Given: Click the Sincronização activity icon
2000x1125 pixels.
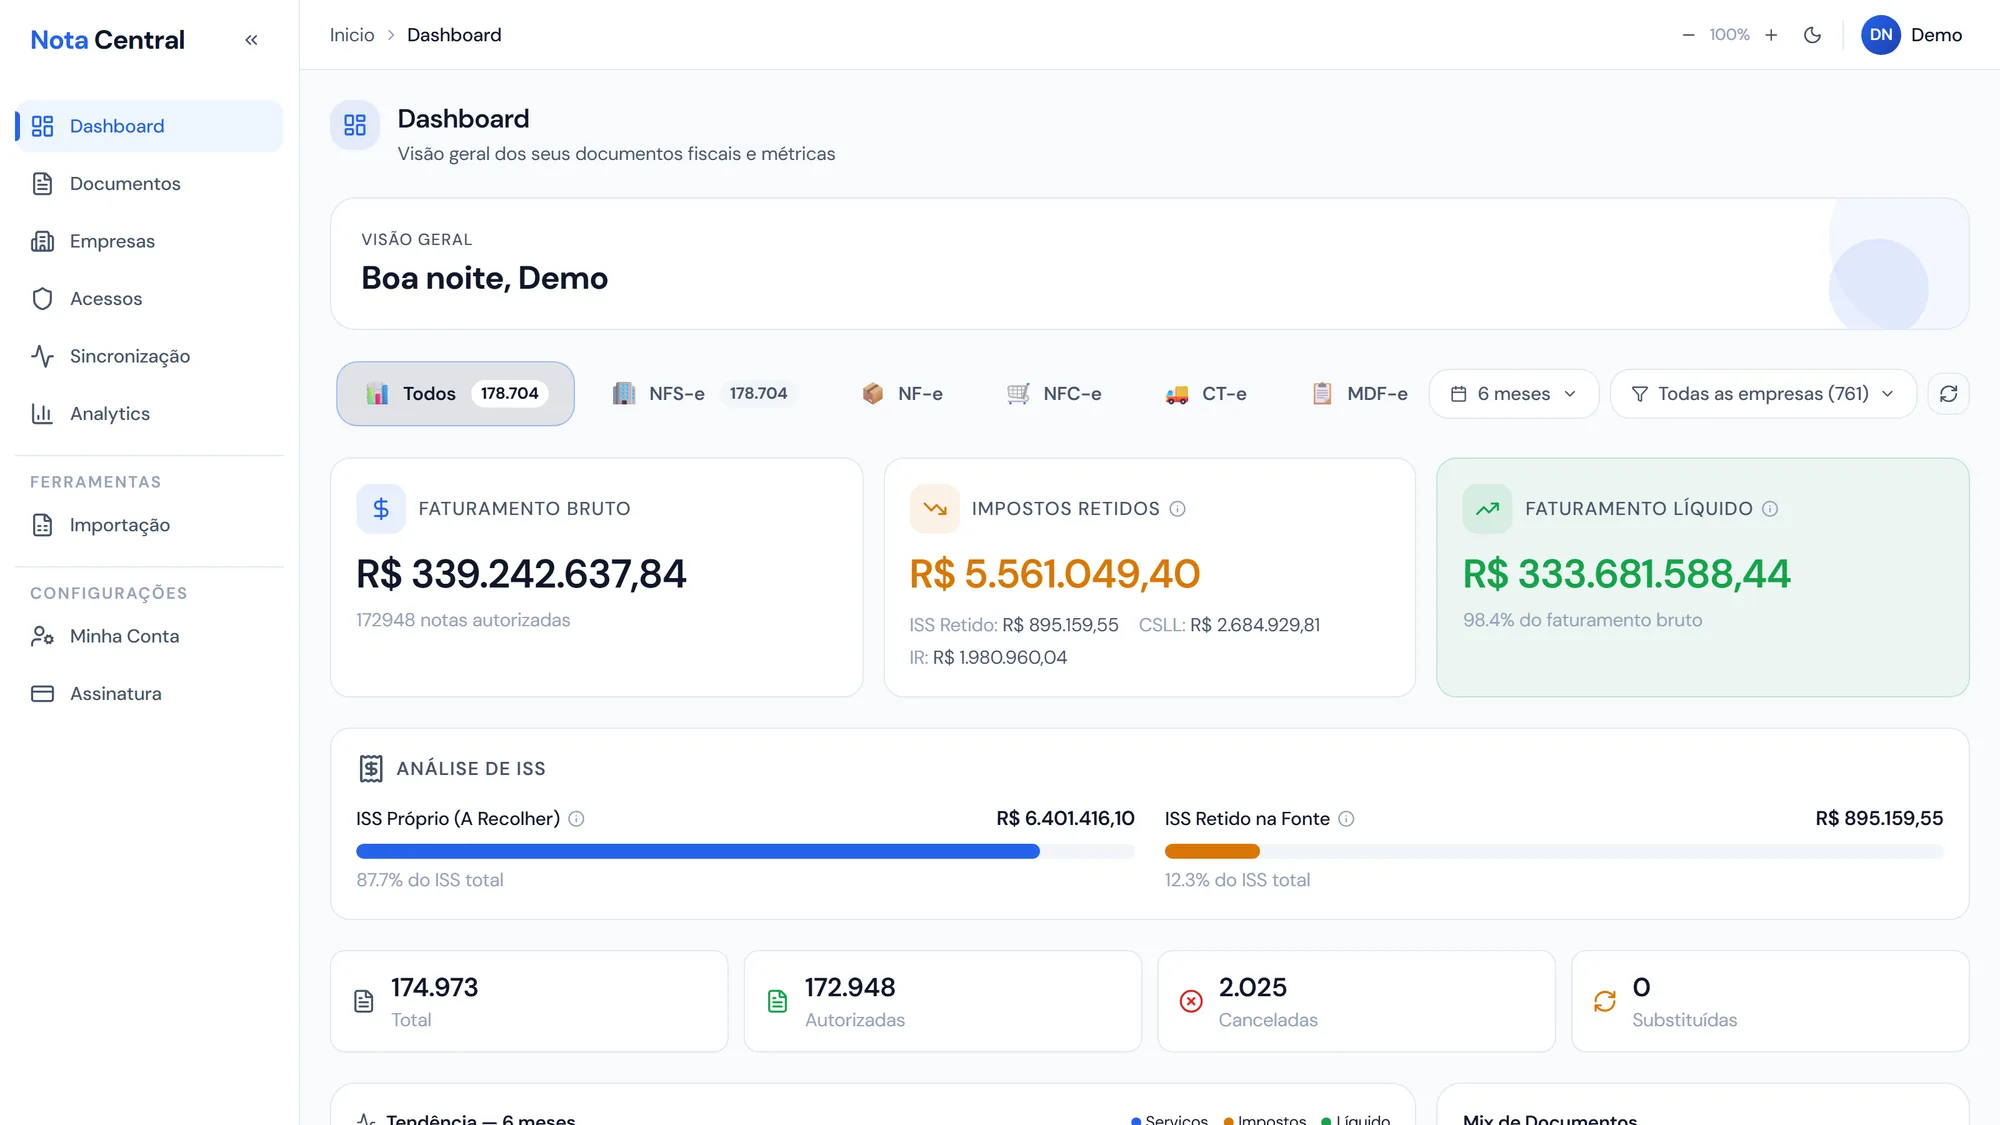Looking at the screenshot, I should click(42, 356).
